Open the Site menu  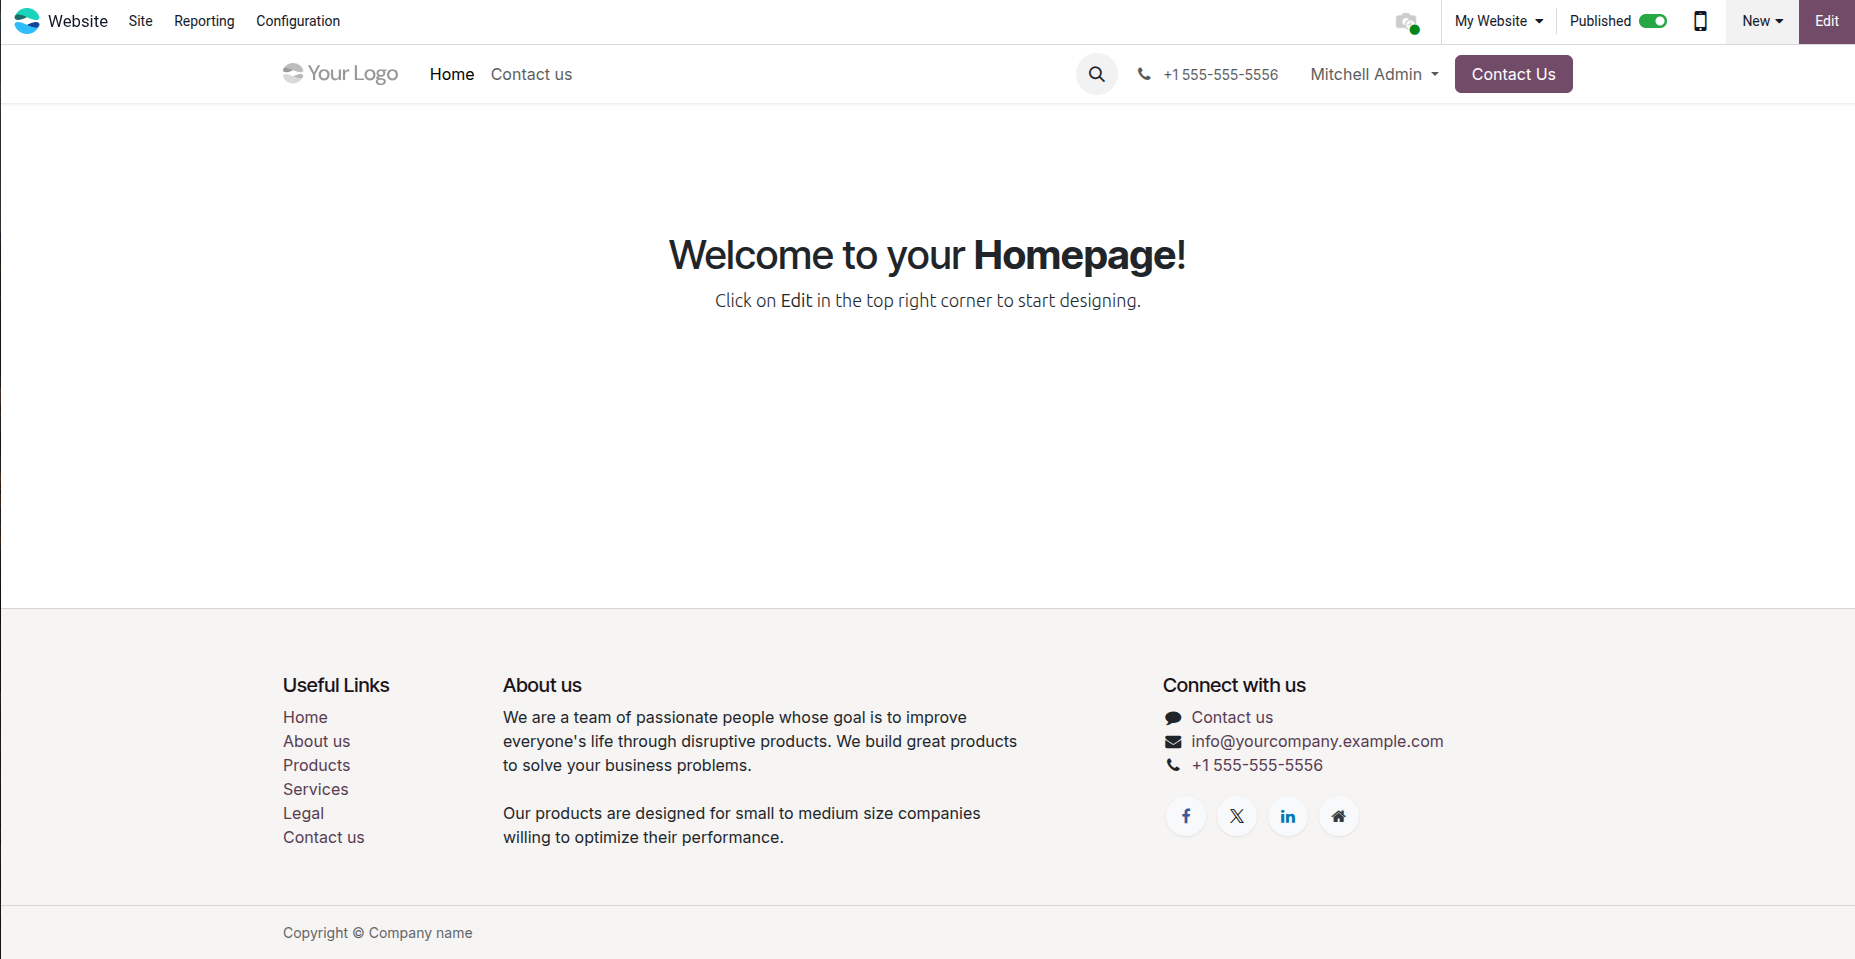(x=140, y=21)
